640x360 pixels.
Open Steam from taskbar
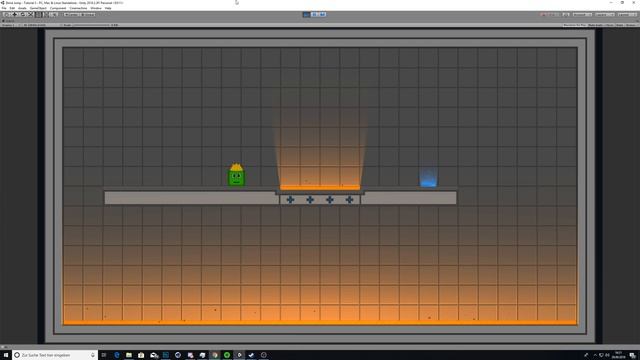251,355
